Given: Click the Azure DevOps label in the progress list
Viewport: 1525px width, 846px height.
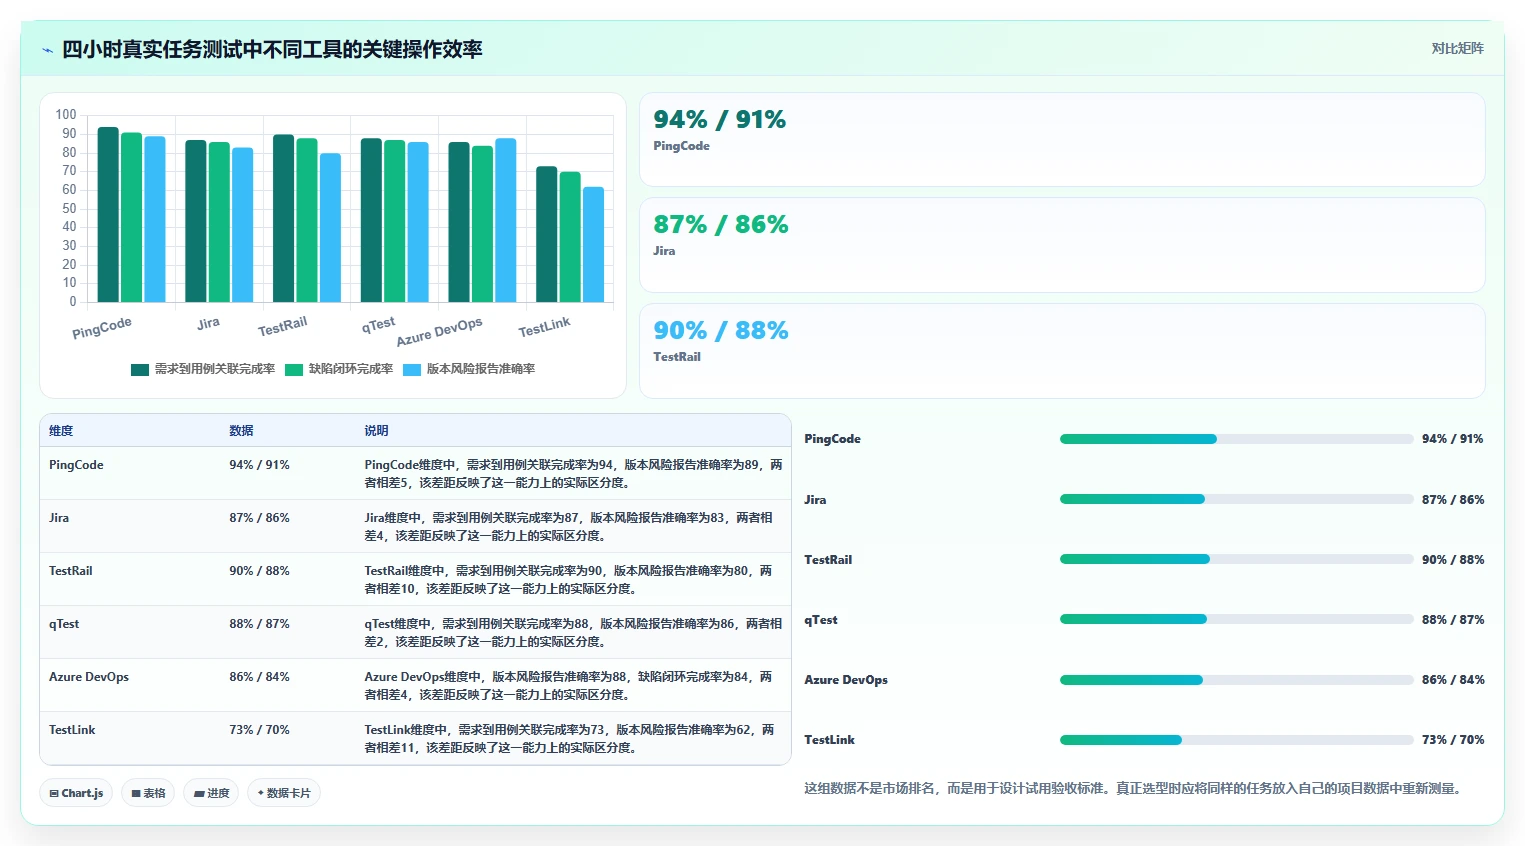Looking at the screenshot, I should [x=846, y=680].
